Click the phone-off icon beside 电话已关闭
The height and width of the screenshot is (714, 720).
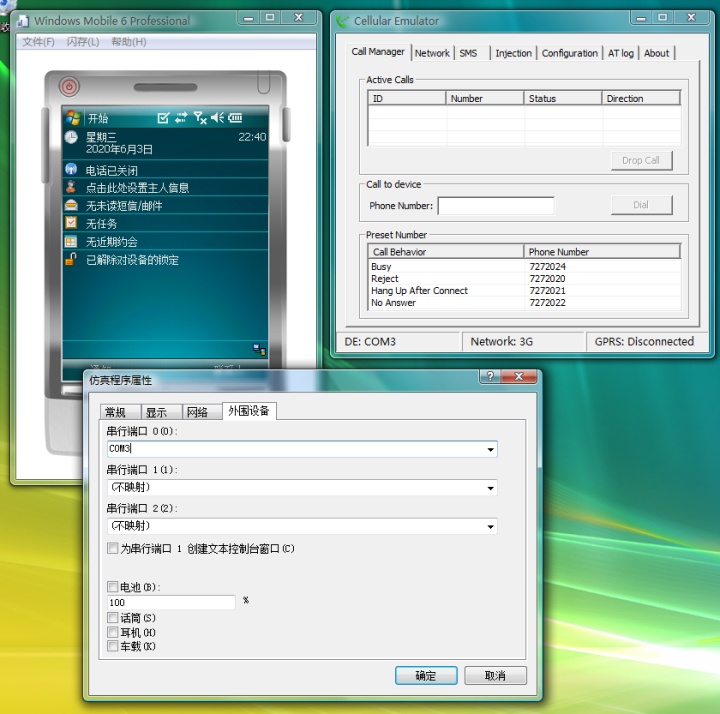click(x=71, y=169)
